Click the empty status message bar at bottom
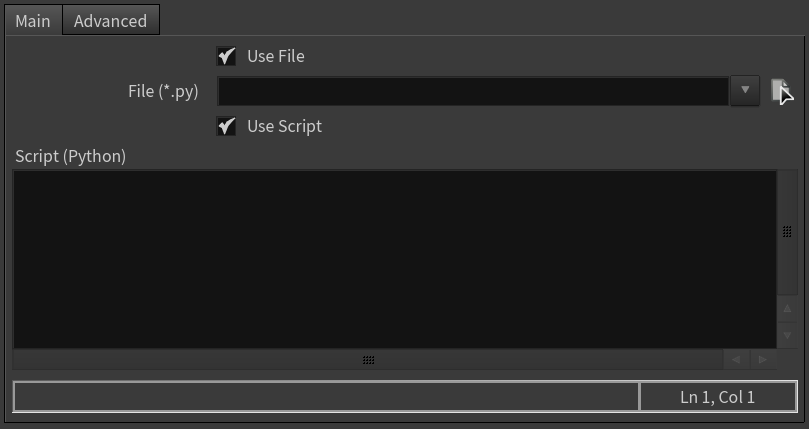 (326, 397)
